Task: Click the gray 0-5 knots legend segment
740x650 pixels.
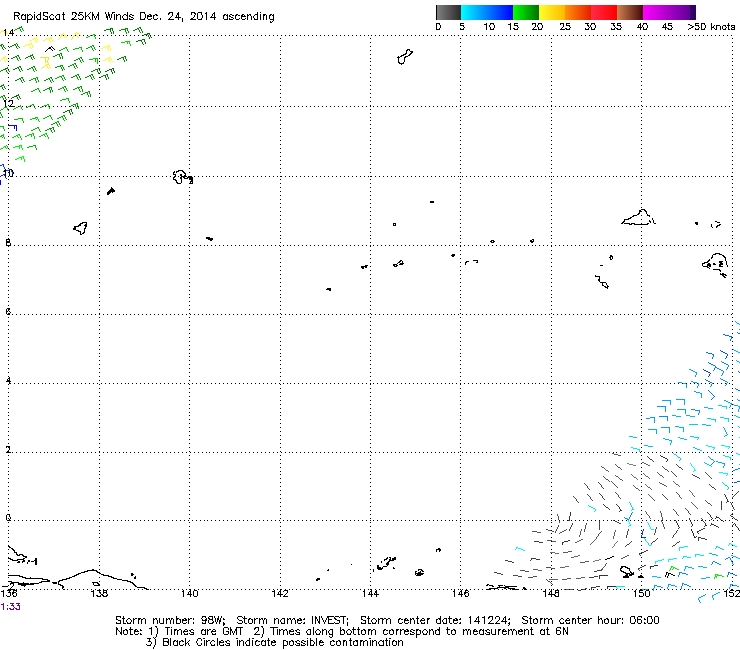Action: tap(448, 12)
